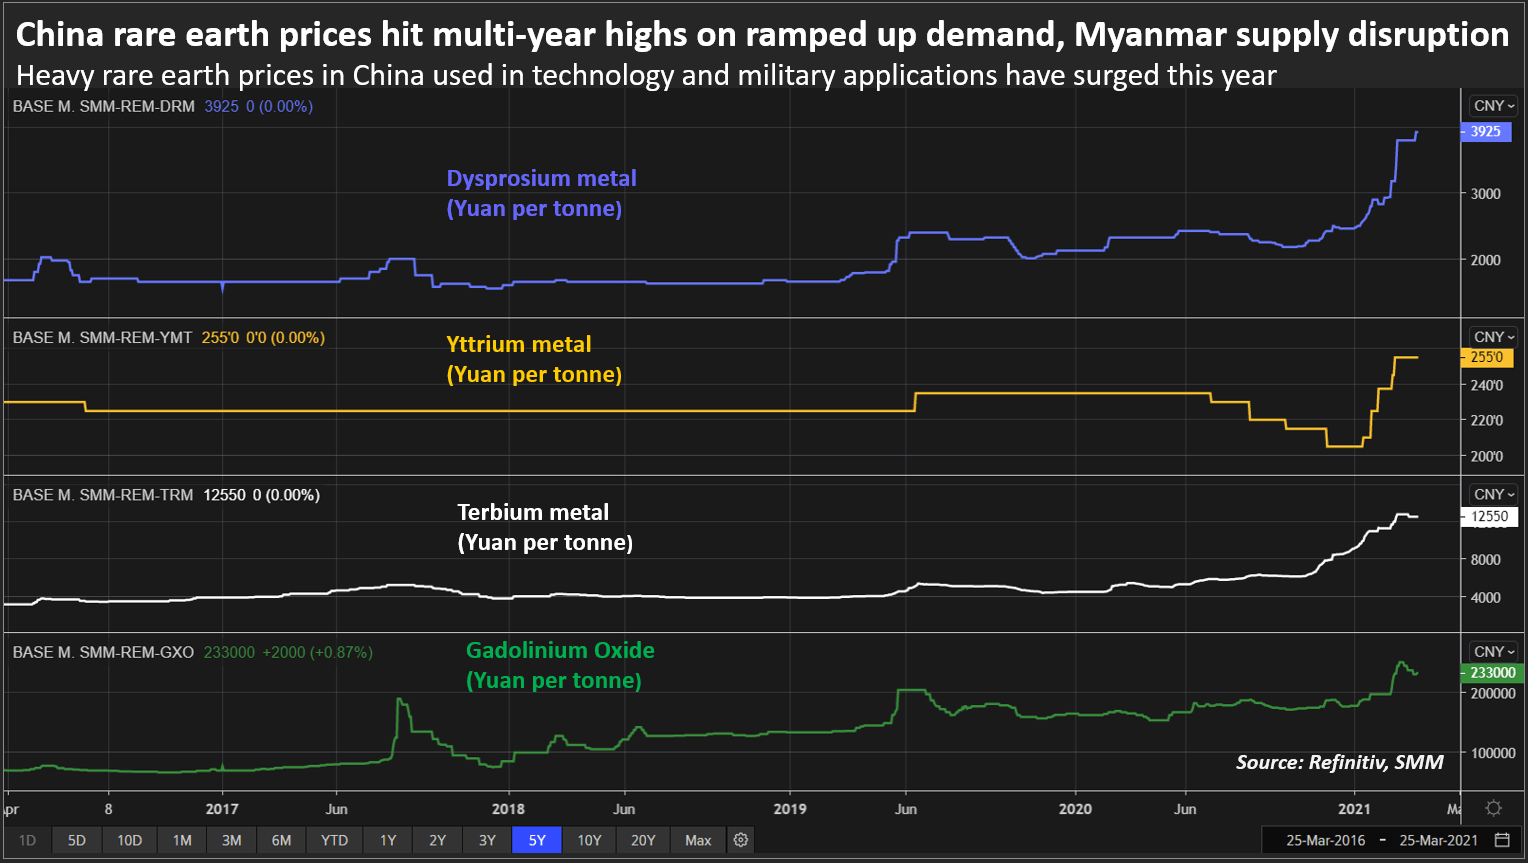Image resolution: width=1528 pixels, height=863 pixels.
Task: Click the 2017 label on time axis
Action: [222, 809]
